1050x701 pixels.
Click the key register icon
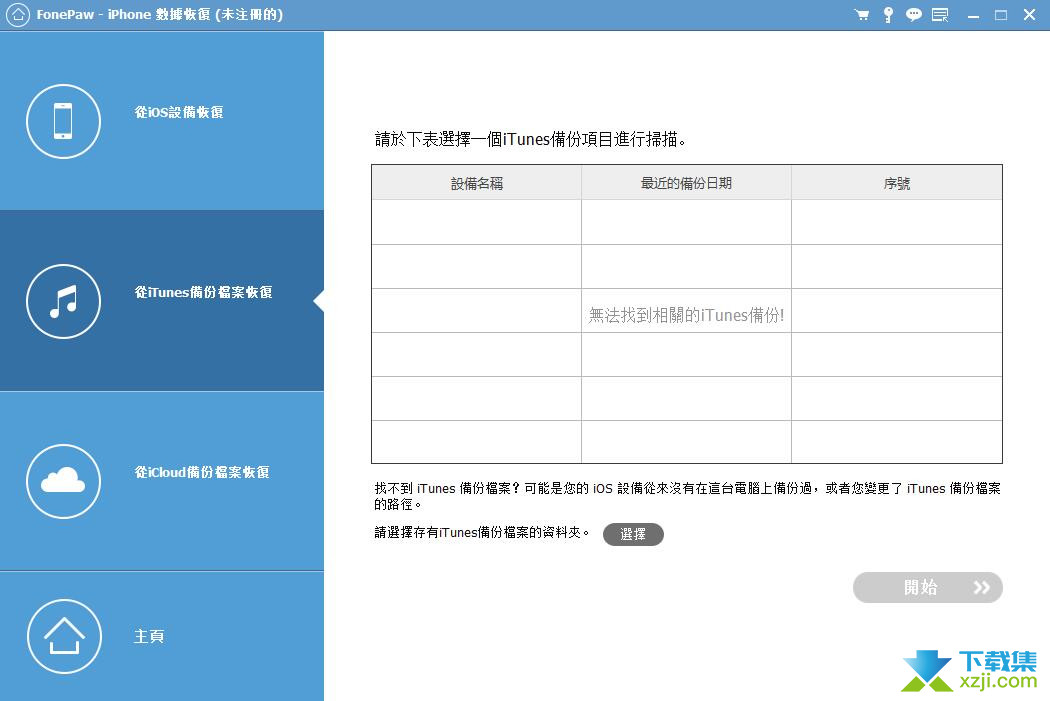pos(888,15)
